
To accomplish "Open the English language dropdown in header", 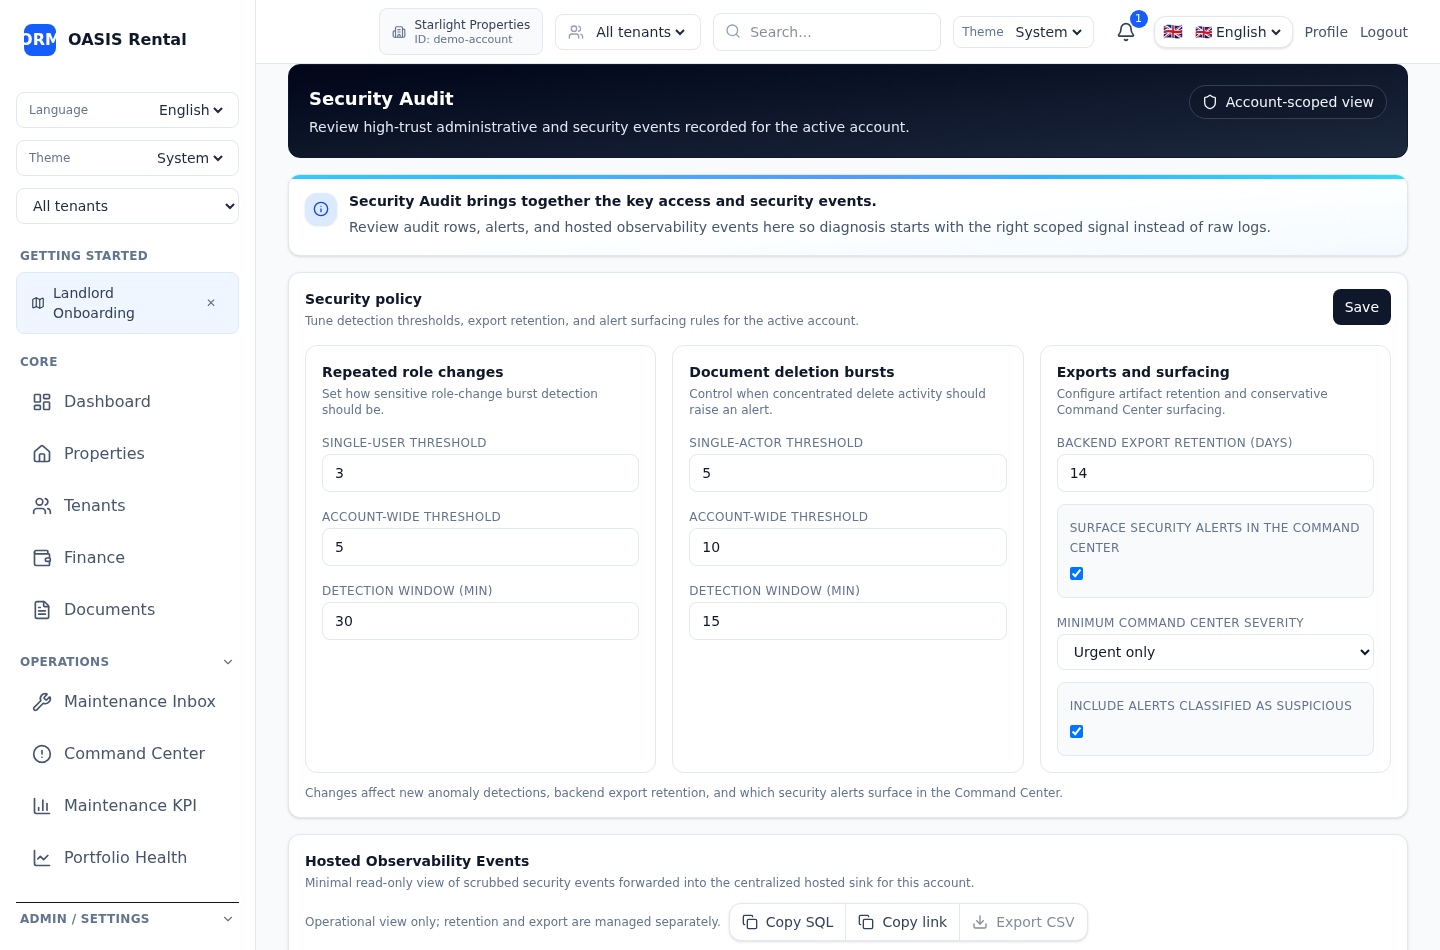I will click(x=1223, y=32).
